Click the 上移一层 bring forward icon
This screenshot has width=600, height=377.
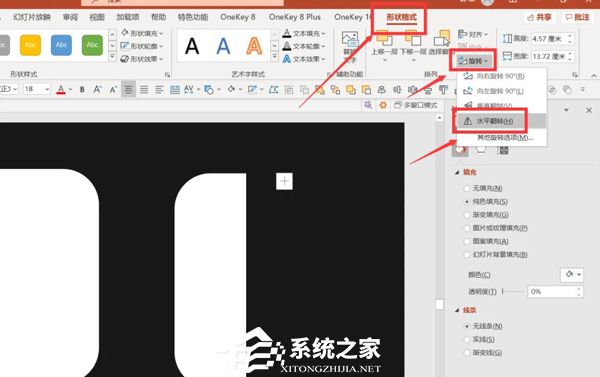(384, 39)
